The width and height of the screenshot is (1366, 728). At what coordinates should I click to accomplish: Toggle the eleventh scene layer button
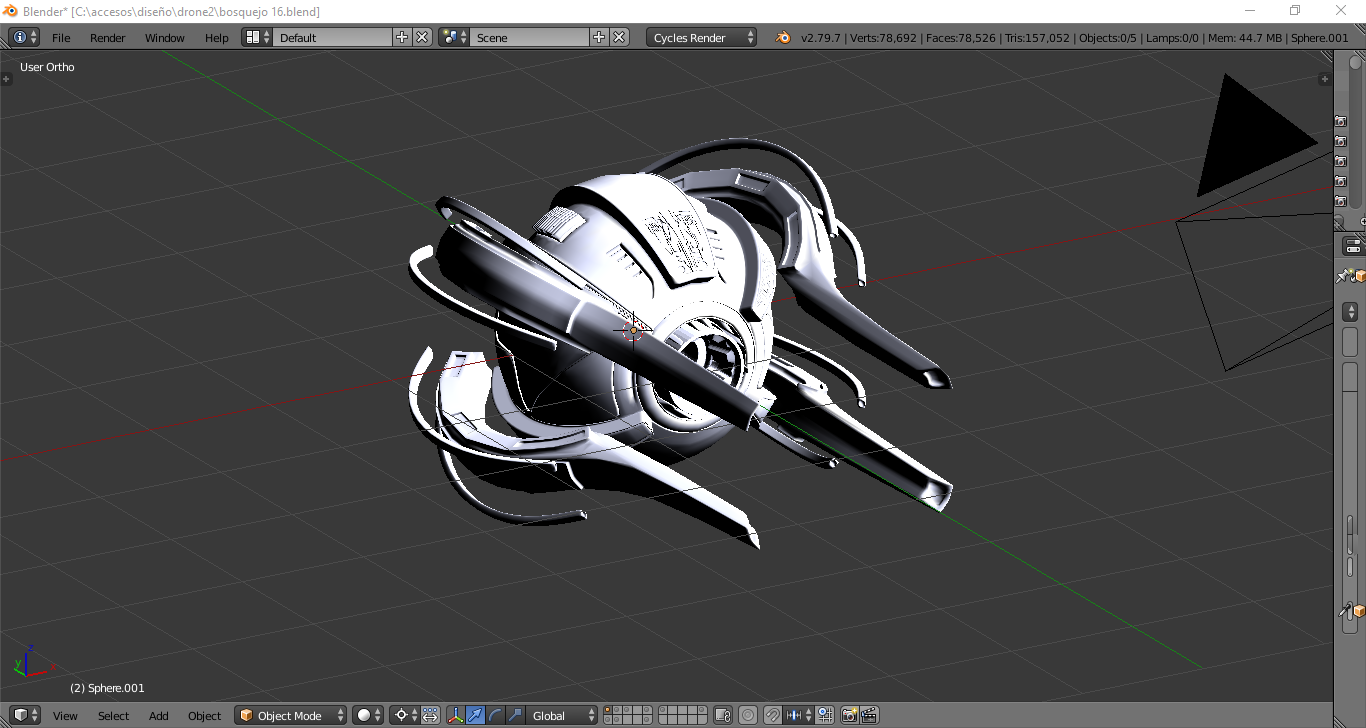[x=663, y=710]
